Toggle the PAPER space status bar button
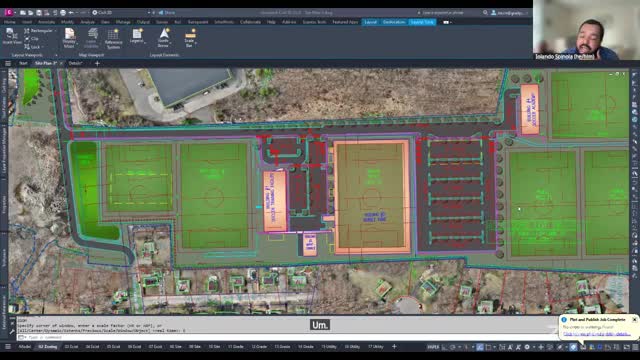 point(433,347)
